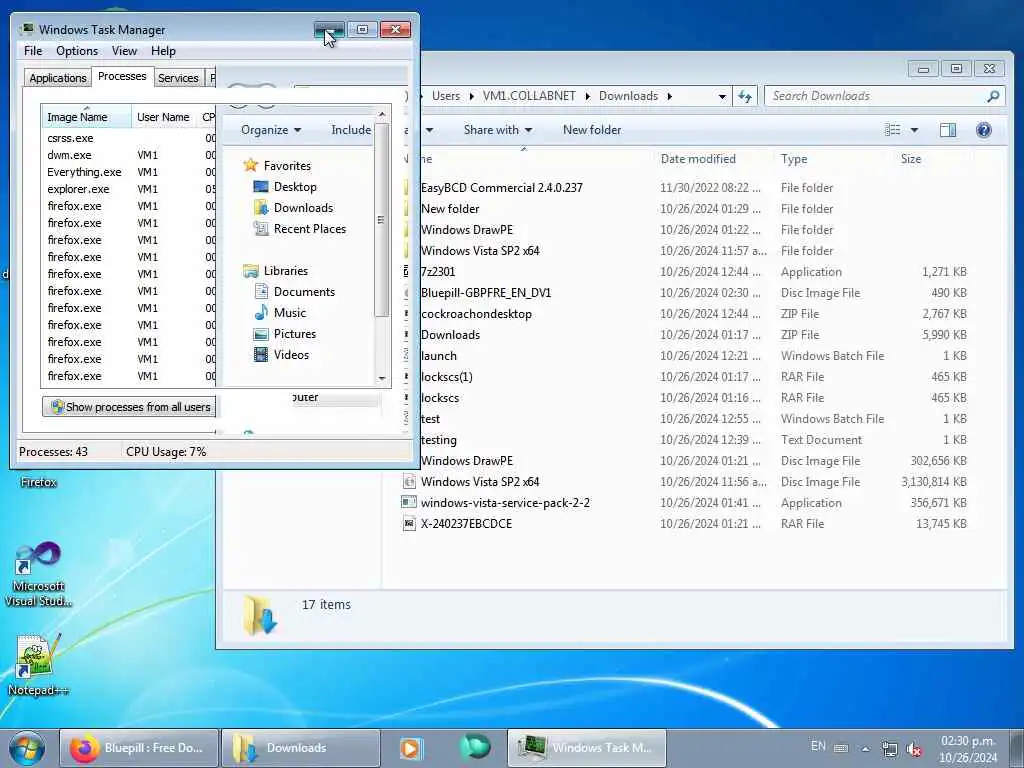Open the View menu in Task Manager

(124, 51)
